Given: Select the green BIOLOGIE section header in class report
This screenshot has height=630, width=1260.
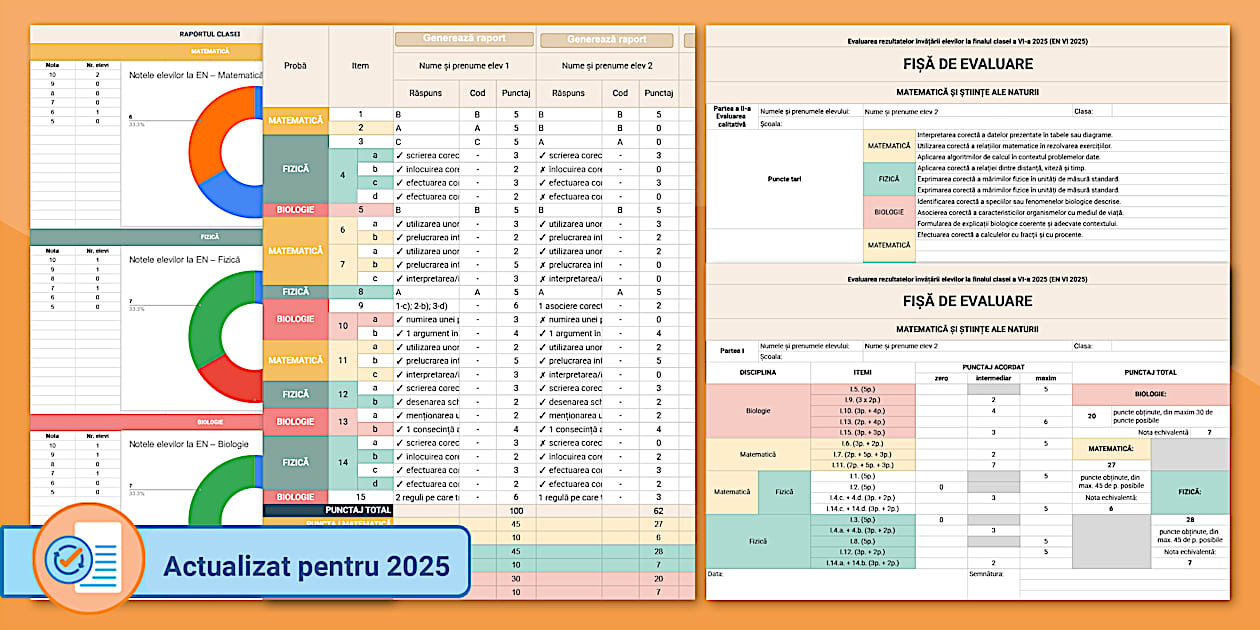Looking at the screenshot, I should [x=208, y=422].
